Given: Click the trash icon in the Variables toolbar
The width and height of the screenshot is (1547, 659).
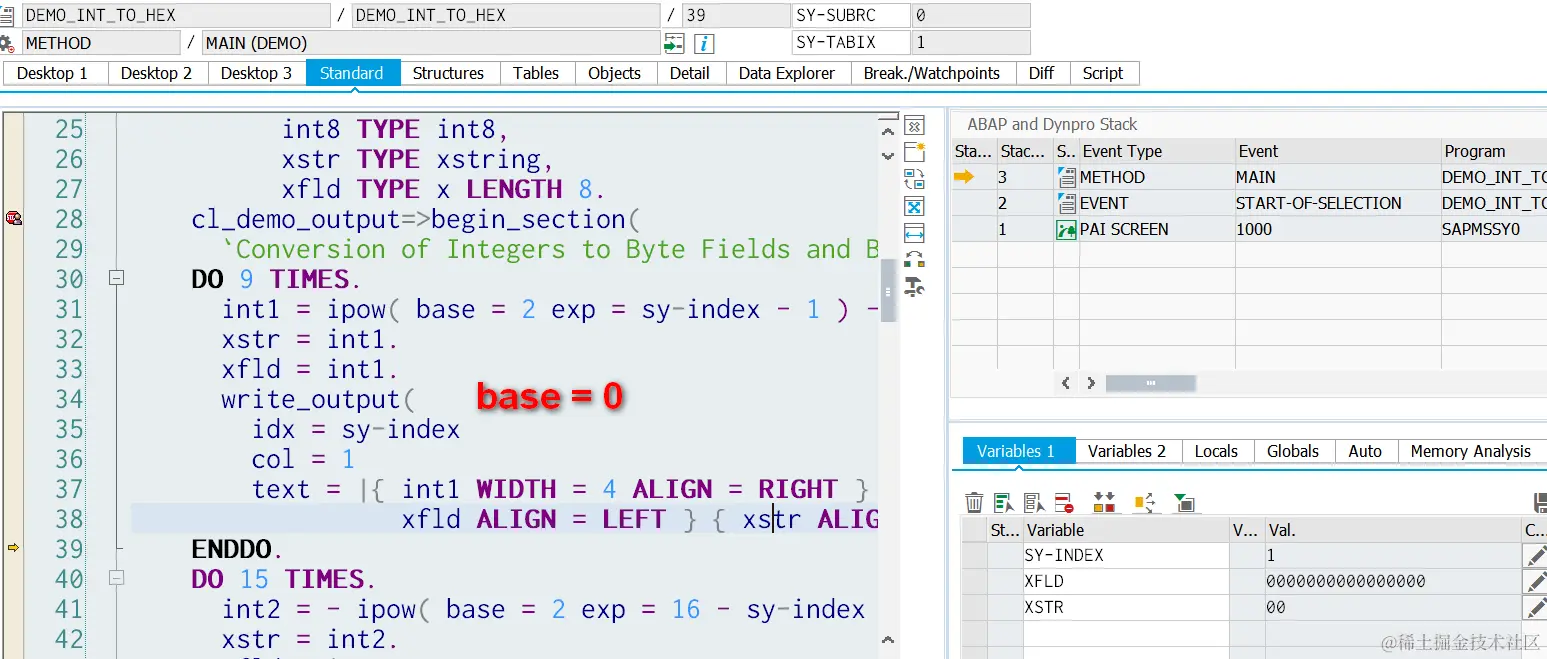Looking at the screenshot, I should [x=974, y=502].
